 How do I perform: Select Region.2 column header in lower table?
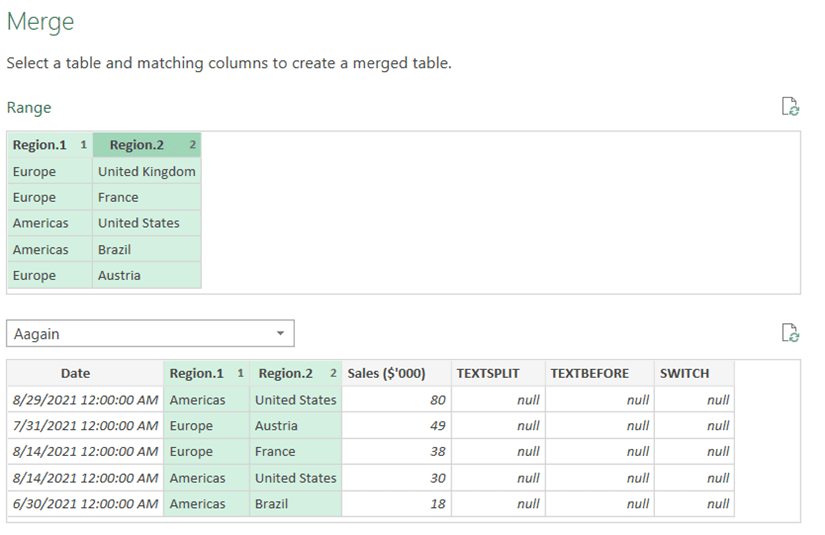coord(295,373)
